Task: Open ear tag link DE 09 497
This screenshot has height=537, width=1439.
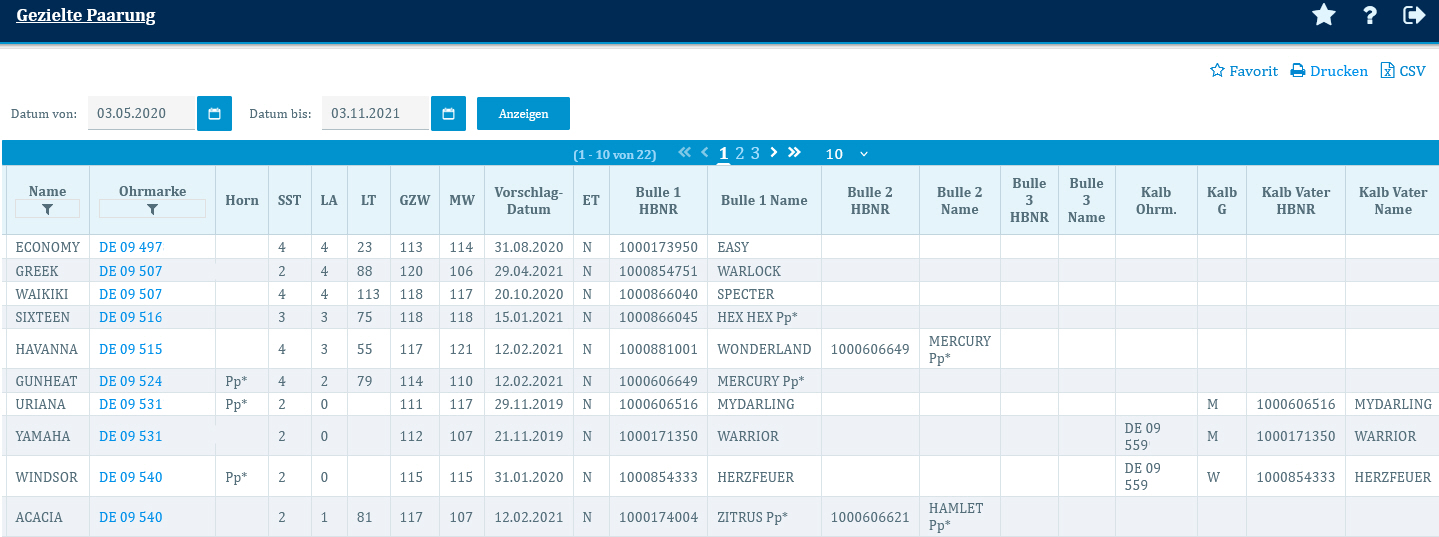Action: 130,247
